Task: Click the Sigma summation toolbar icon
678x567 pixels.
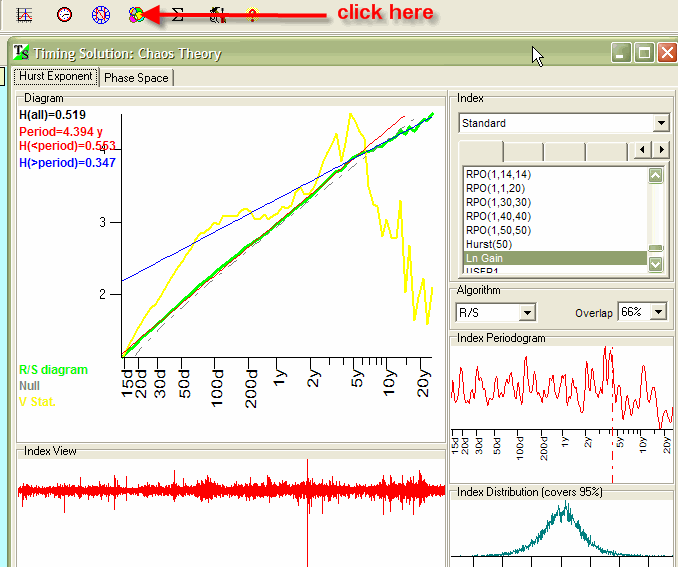Action: [177, 14]
